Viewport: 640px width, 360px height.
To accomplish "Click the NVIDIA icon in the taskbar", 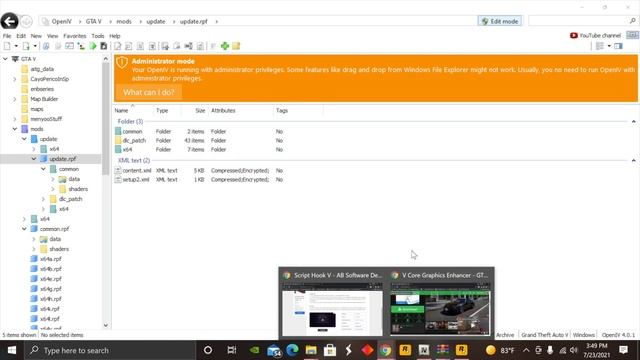I will pos(255,350).
